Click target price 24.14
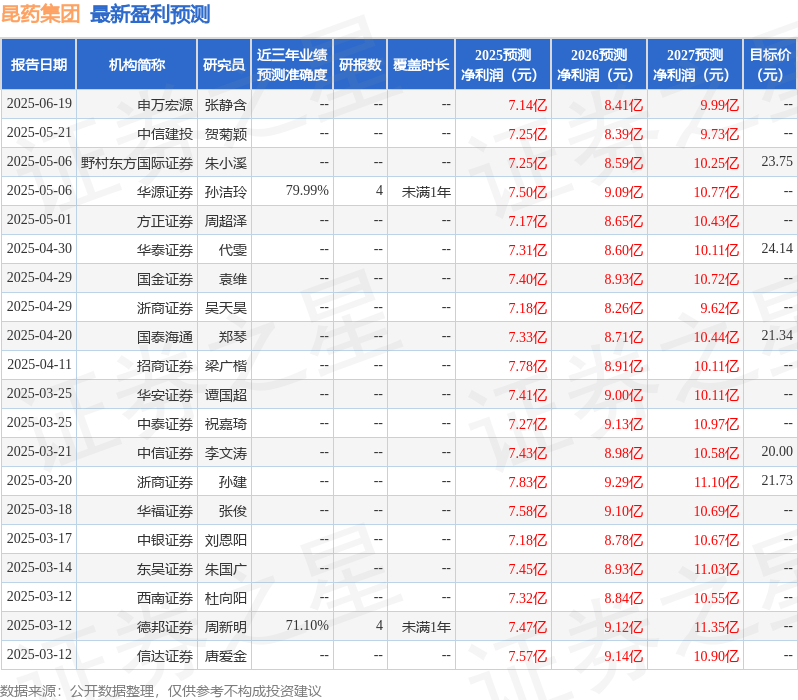 pyautogui.click(x=777, y=248)
